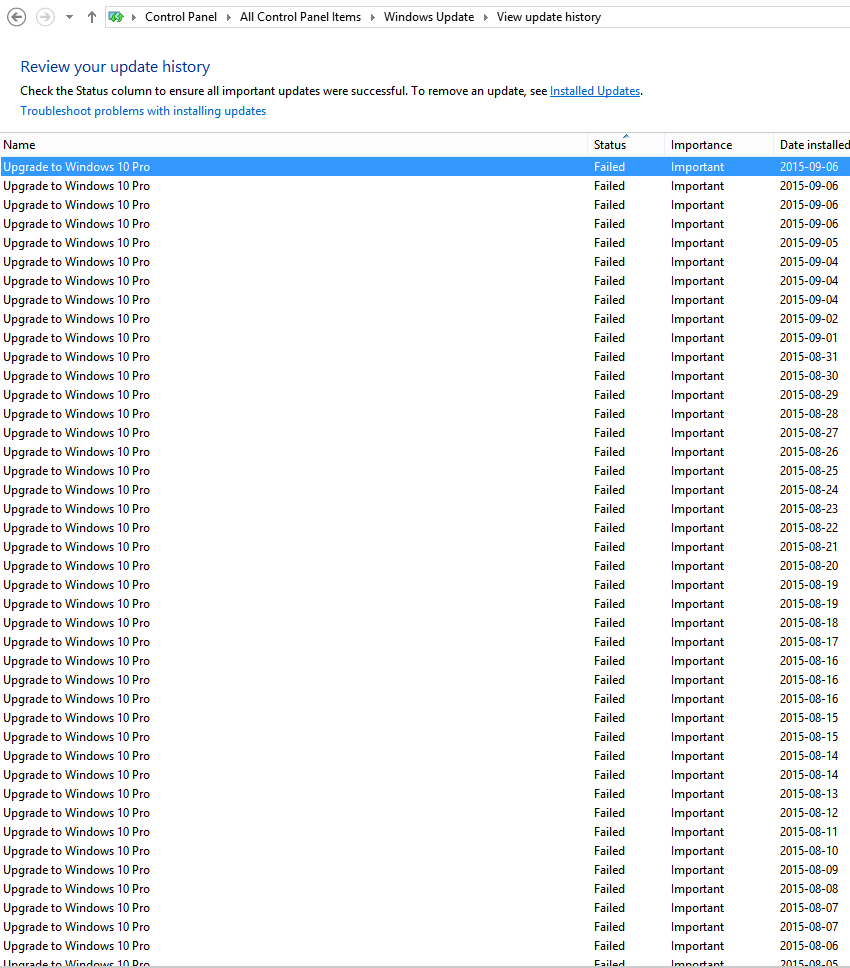Open Troubleshoot problems with installing updates link
This screenshot has width=850, height=968.
point(143,111)
